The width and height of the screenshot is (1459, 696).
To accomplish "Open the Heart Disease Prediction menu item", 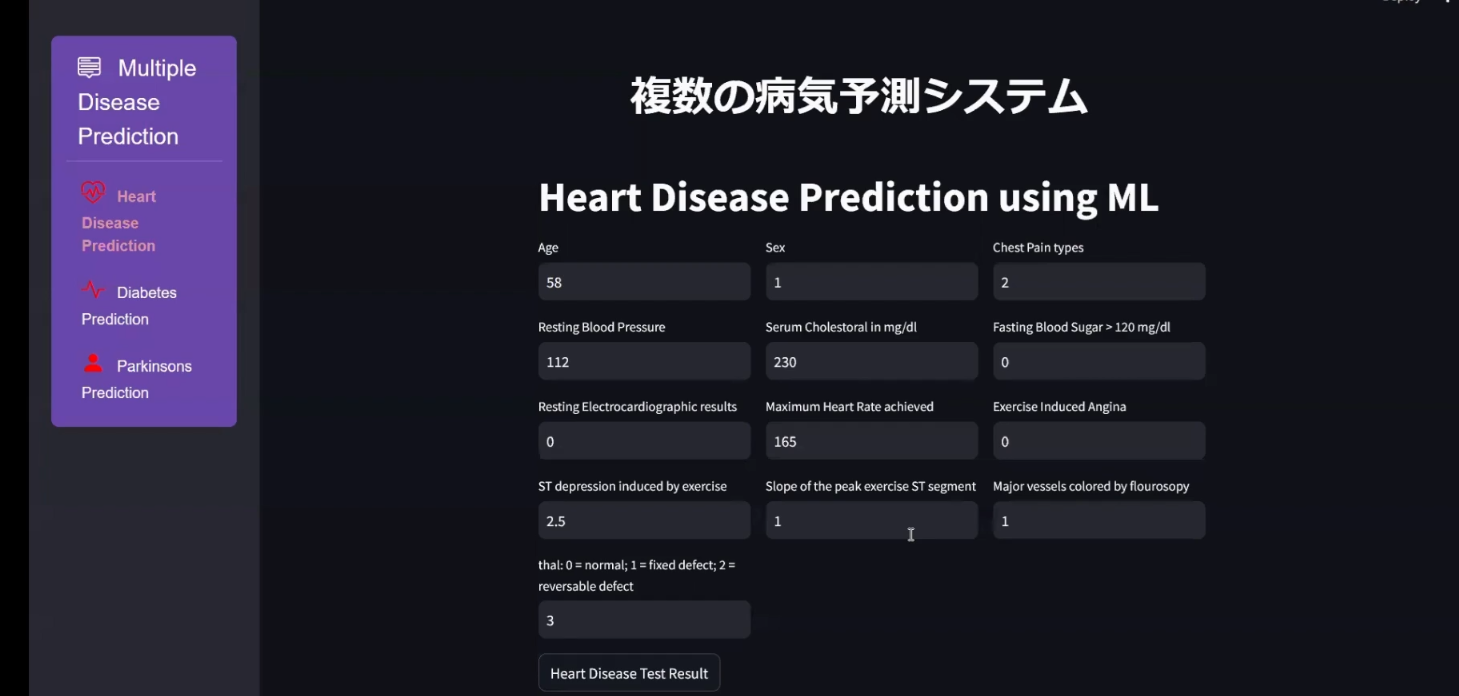I will coord(119,221).
